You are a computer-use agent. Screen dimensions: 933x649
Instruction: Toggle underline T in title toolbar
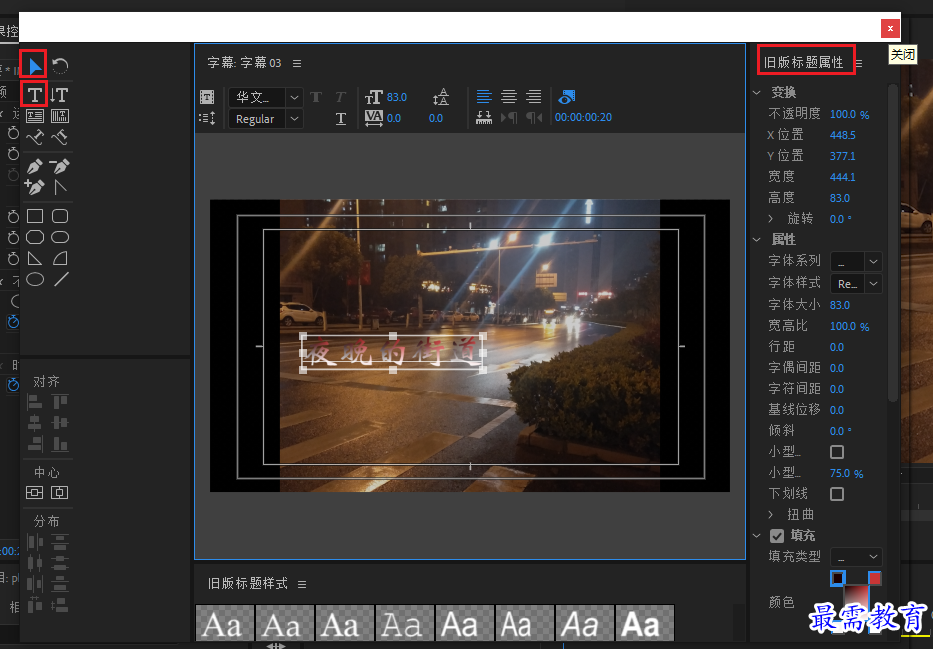tap(341, 118)
